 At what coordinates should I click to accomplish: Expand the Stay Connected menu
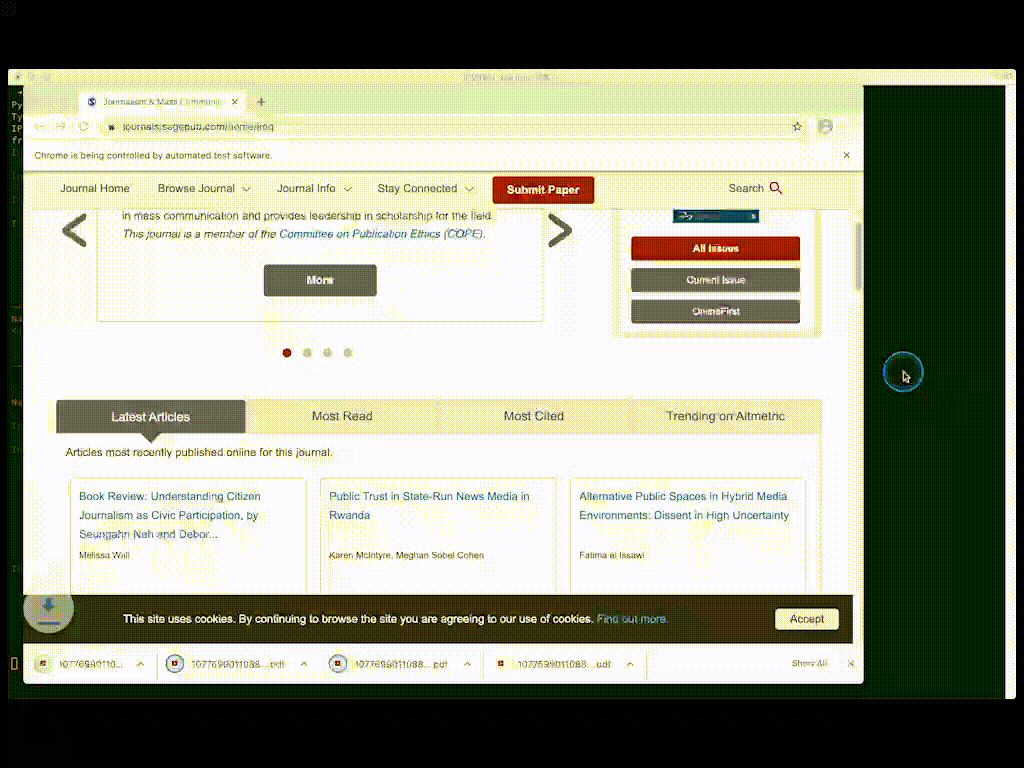425,188
